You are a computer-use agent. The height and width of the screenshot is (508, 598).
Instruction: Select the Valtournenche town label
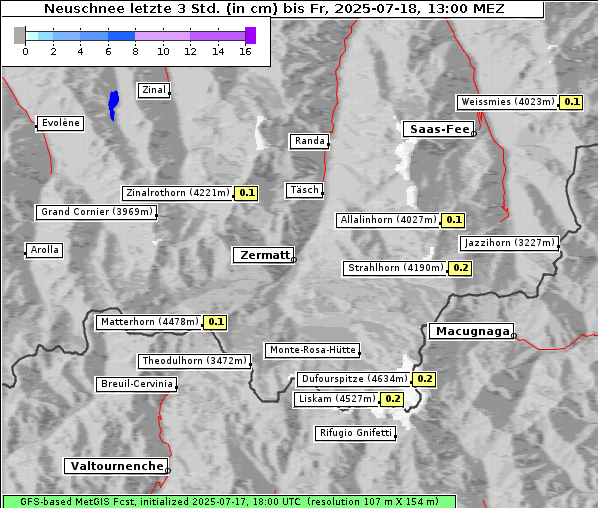coord(116,466)
